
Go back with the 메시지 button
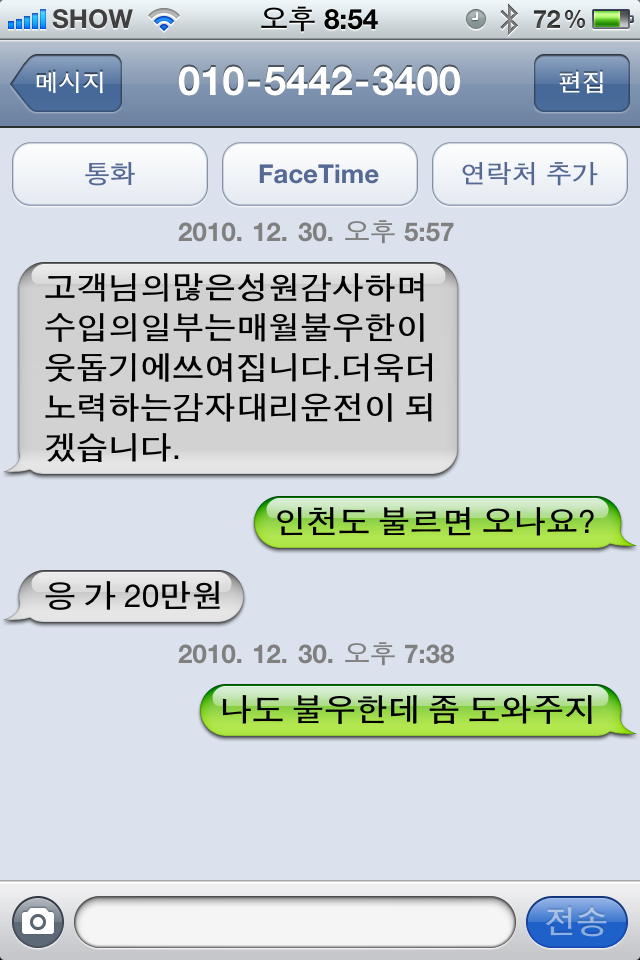tap(67, 83)
